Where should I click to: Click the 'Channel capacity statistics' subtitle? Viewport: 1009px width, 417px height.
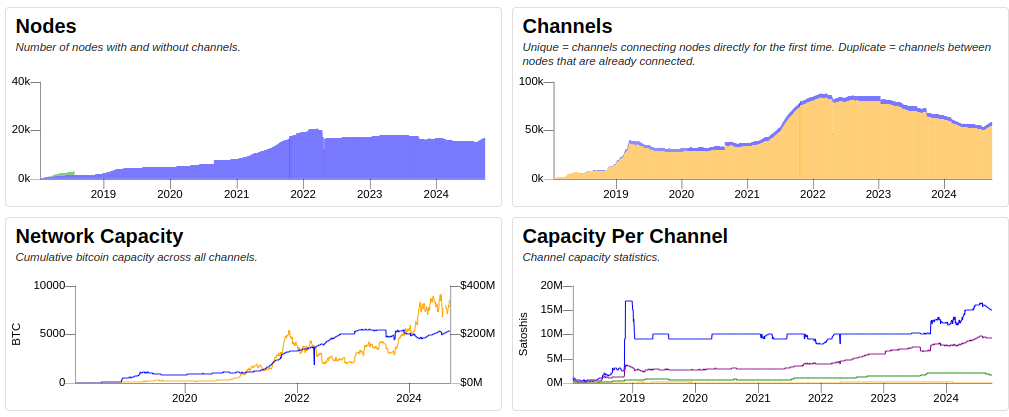tap(591, 257)
